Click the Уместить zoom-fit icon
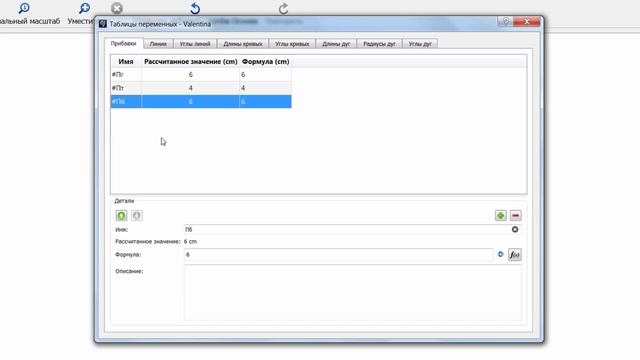 84,8
